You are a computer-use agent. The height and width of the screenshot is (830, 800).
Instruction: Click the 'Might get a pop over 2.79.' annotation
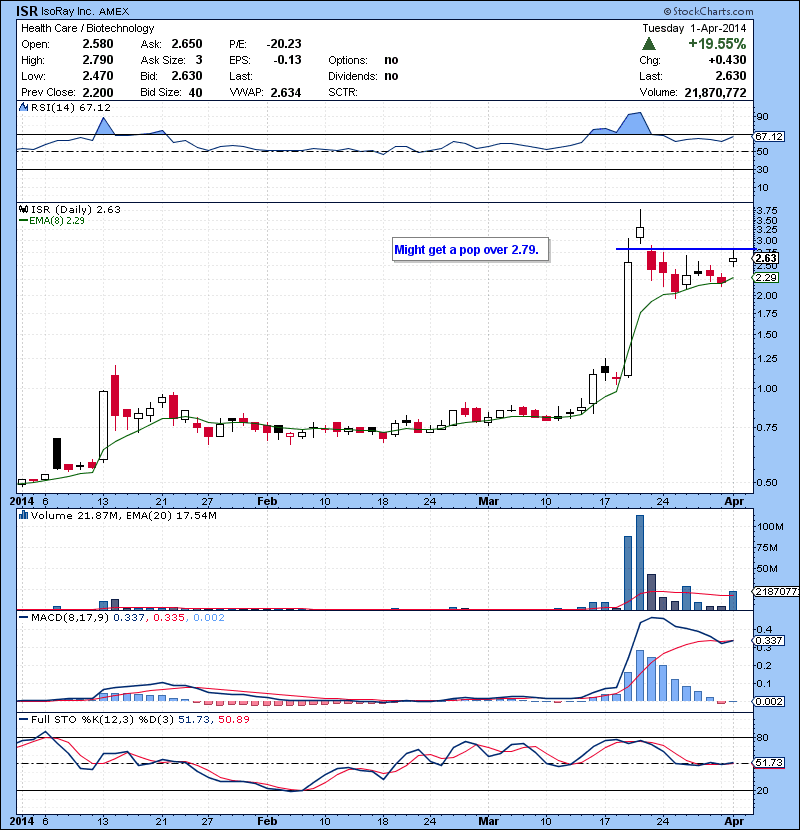(x=470, y=250)
